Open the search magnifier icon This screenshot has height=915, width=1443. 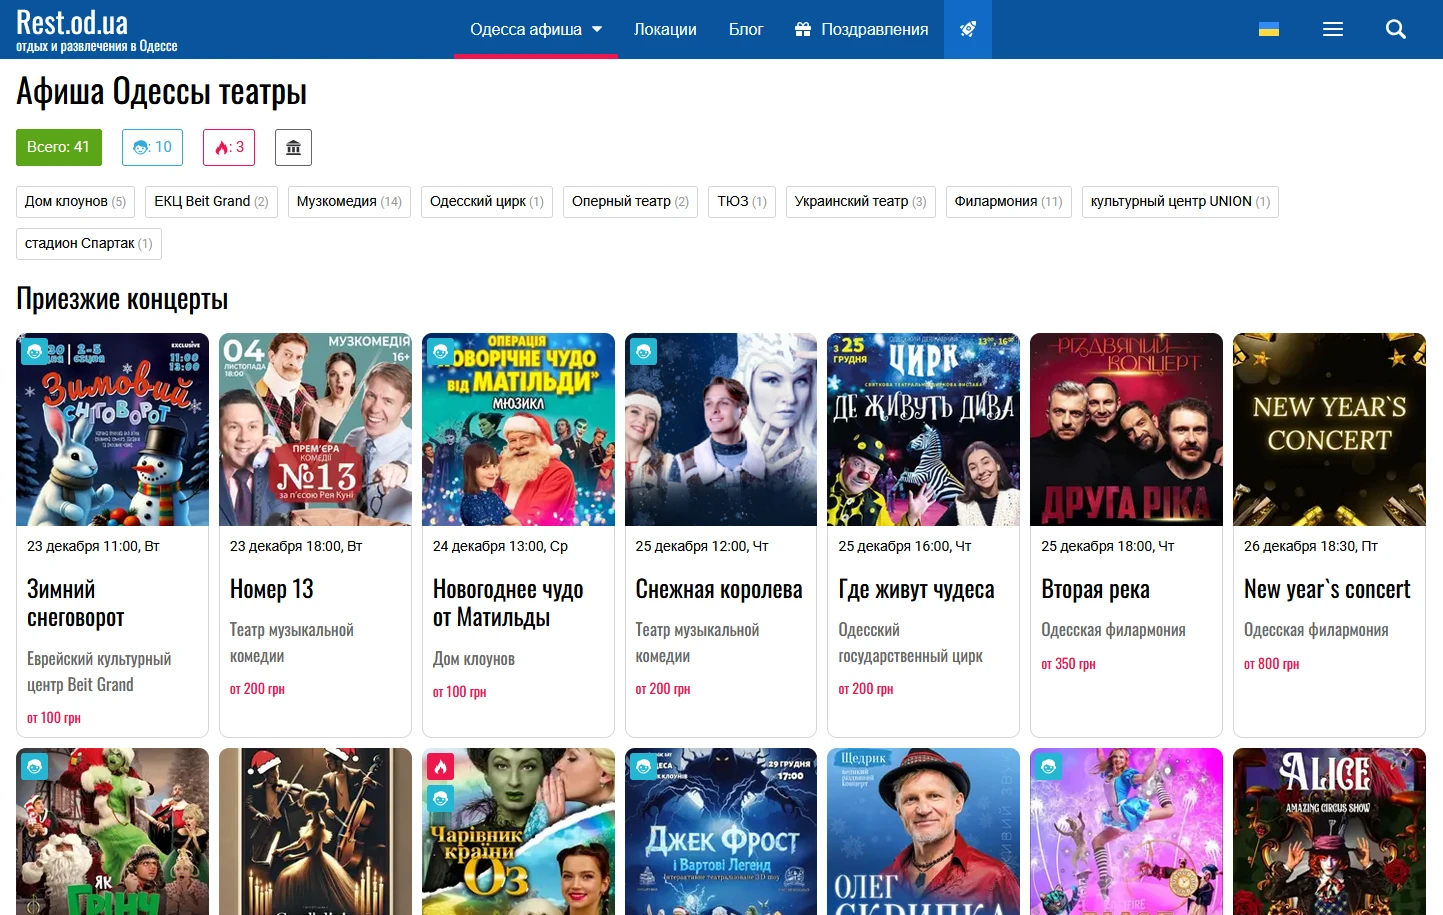(x=1395, y=29)
